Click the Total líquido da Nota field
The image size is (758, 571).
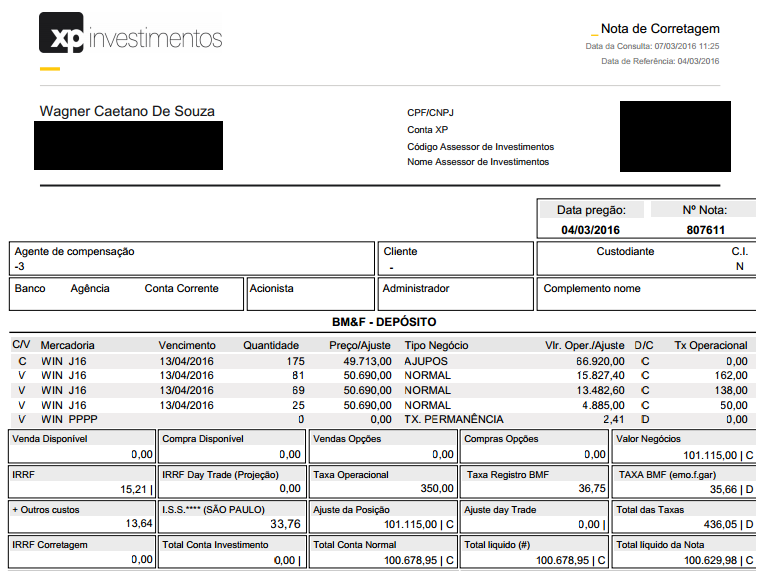point(684,552)
